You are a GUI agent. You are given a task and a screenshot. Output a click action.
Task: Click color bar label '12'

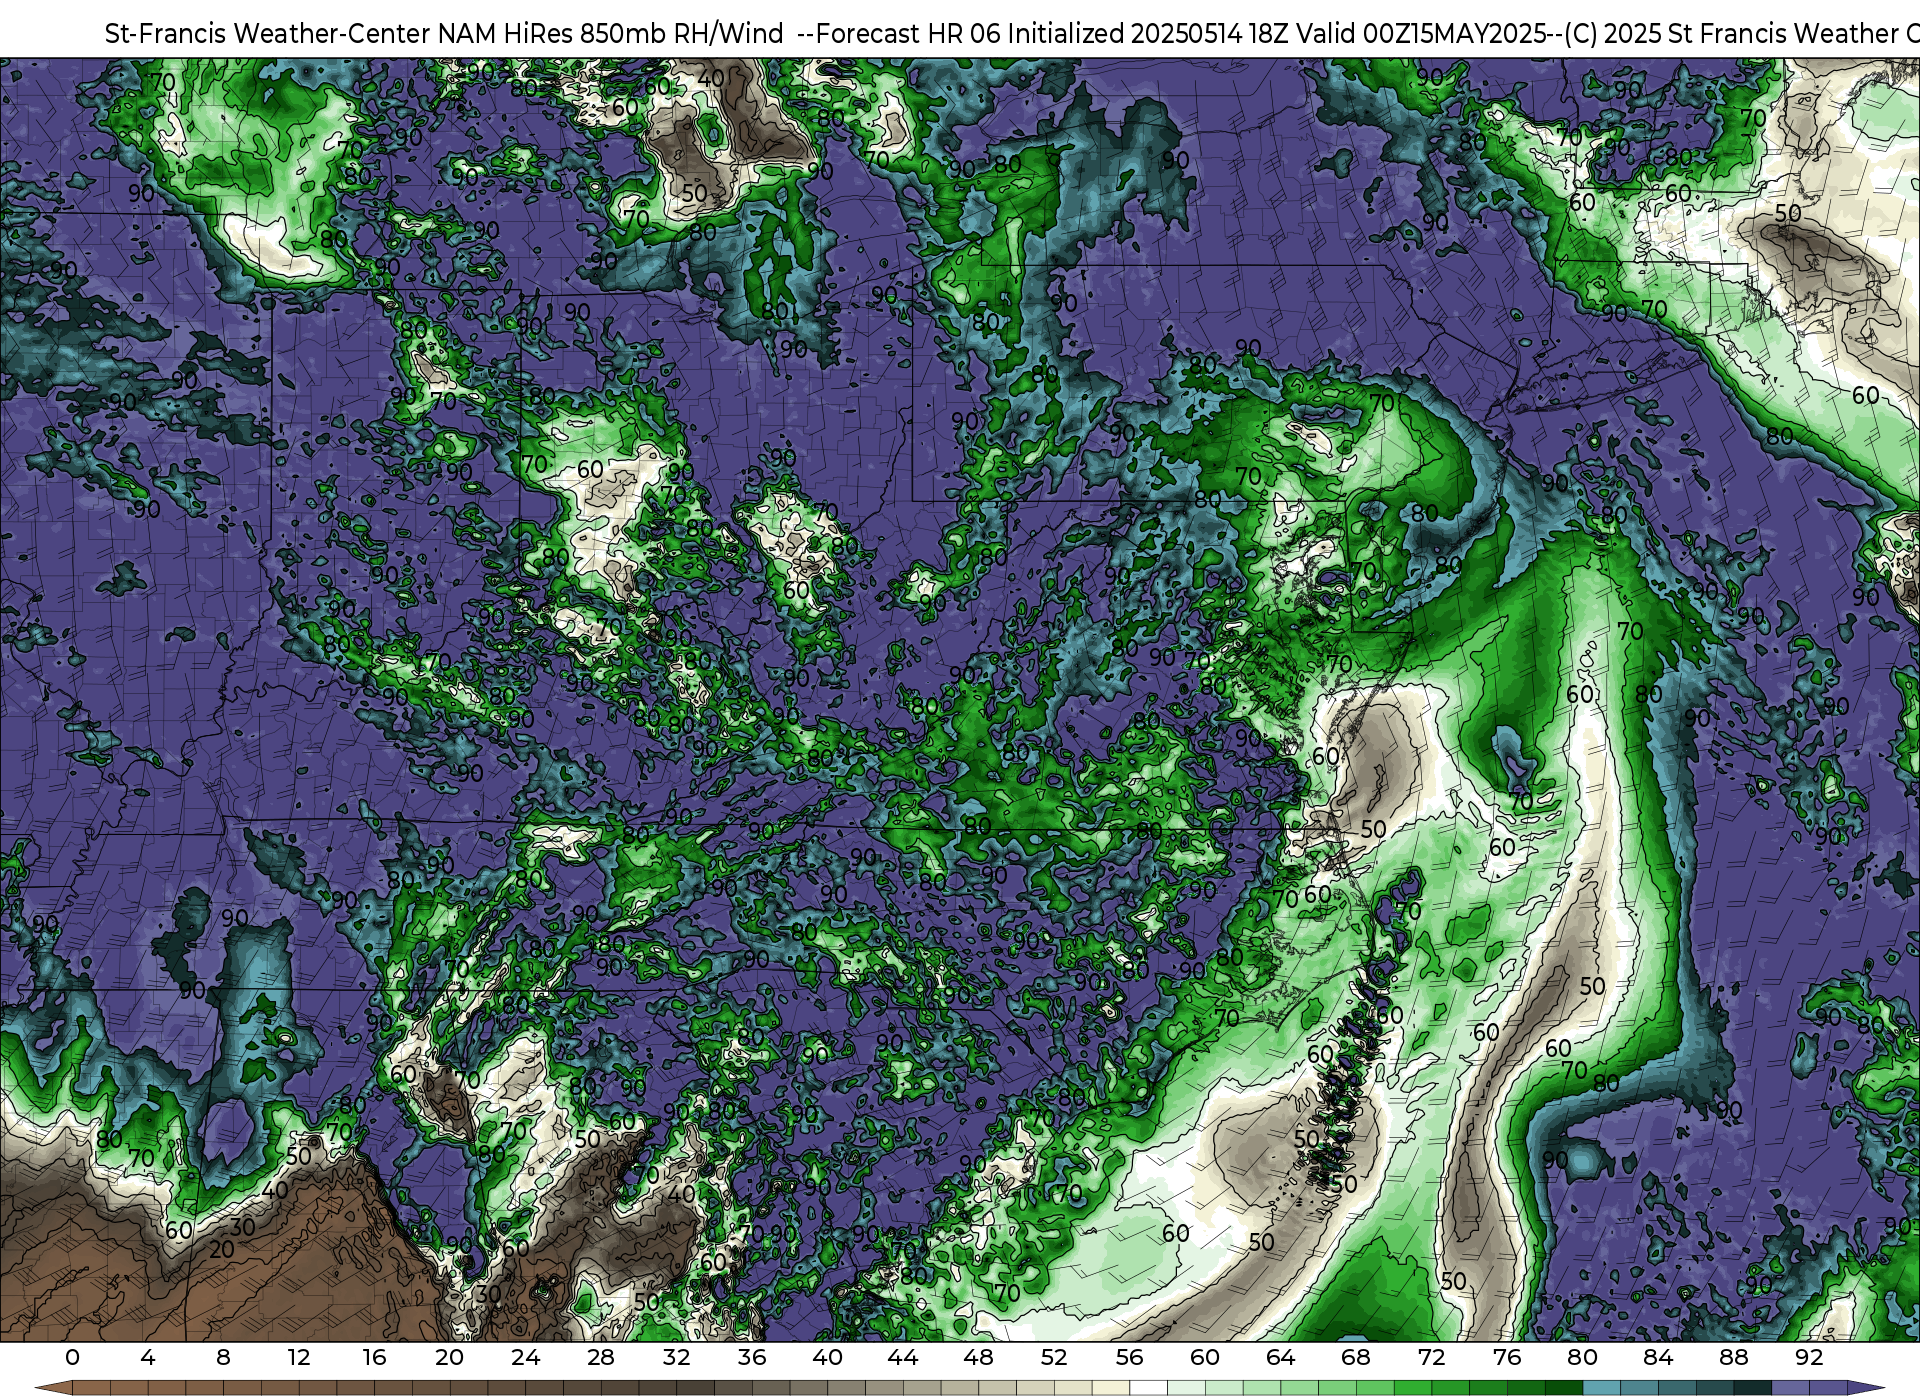click(x=299, y=1357)
